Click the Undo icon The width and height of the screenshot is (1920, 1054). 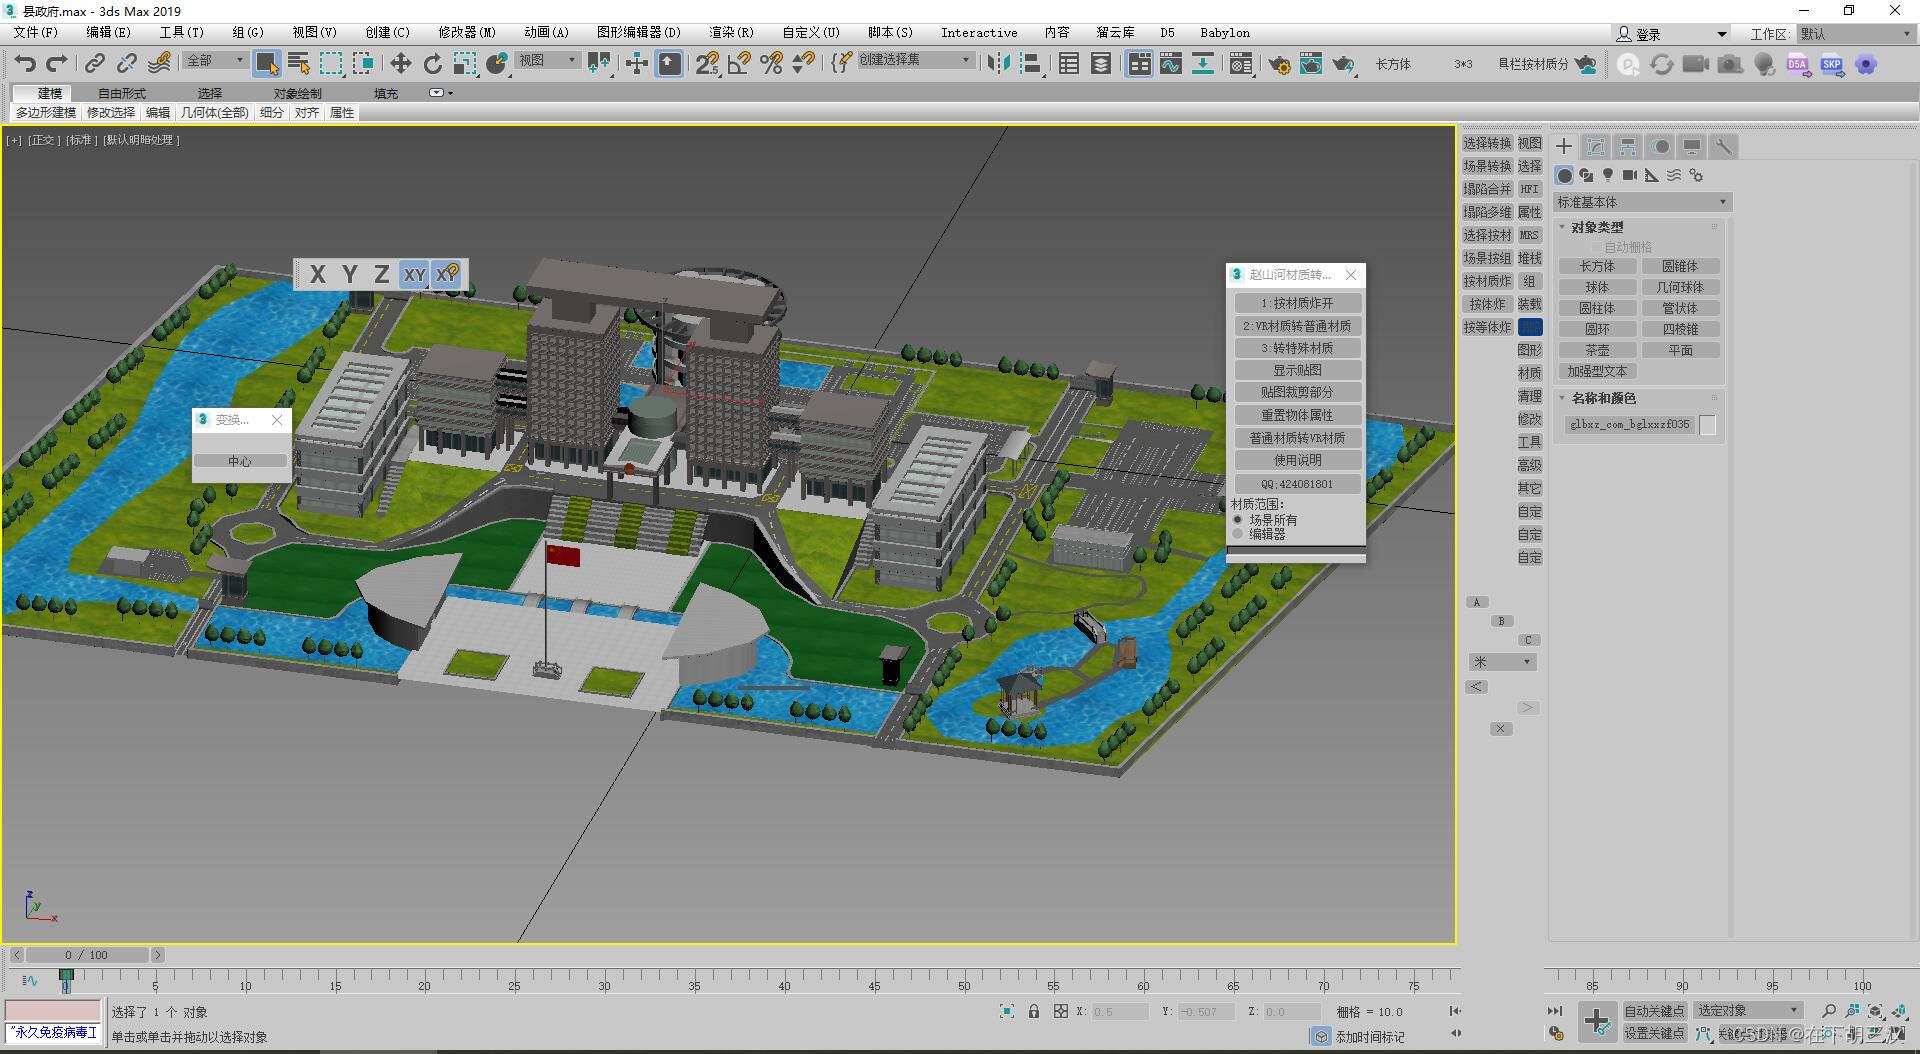24,64
